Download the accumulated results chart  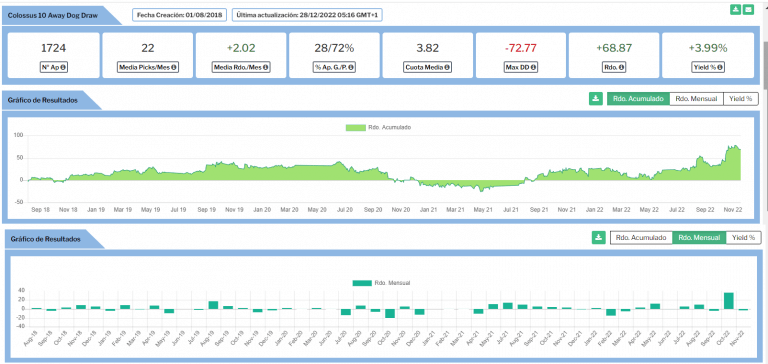coord(596,98)
